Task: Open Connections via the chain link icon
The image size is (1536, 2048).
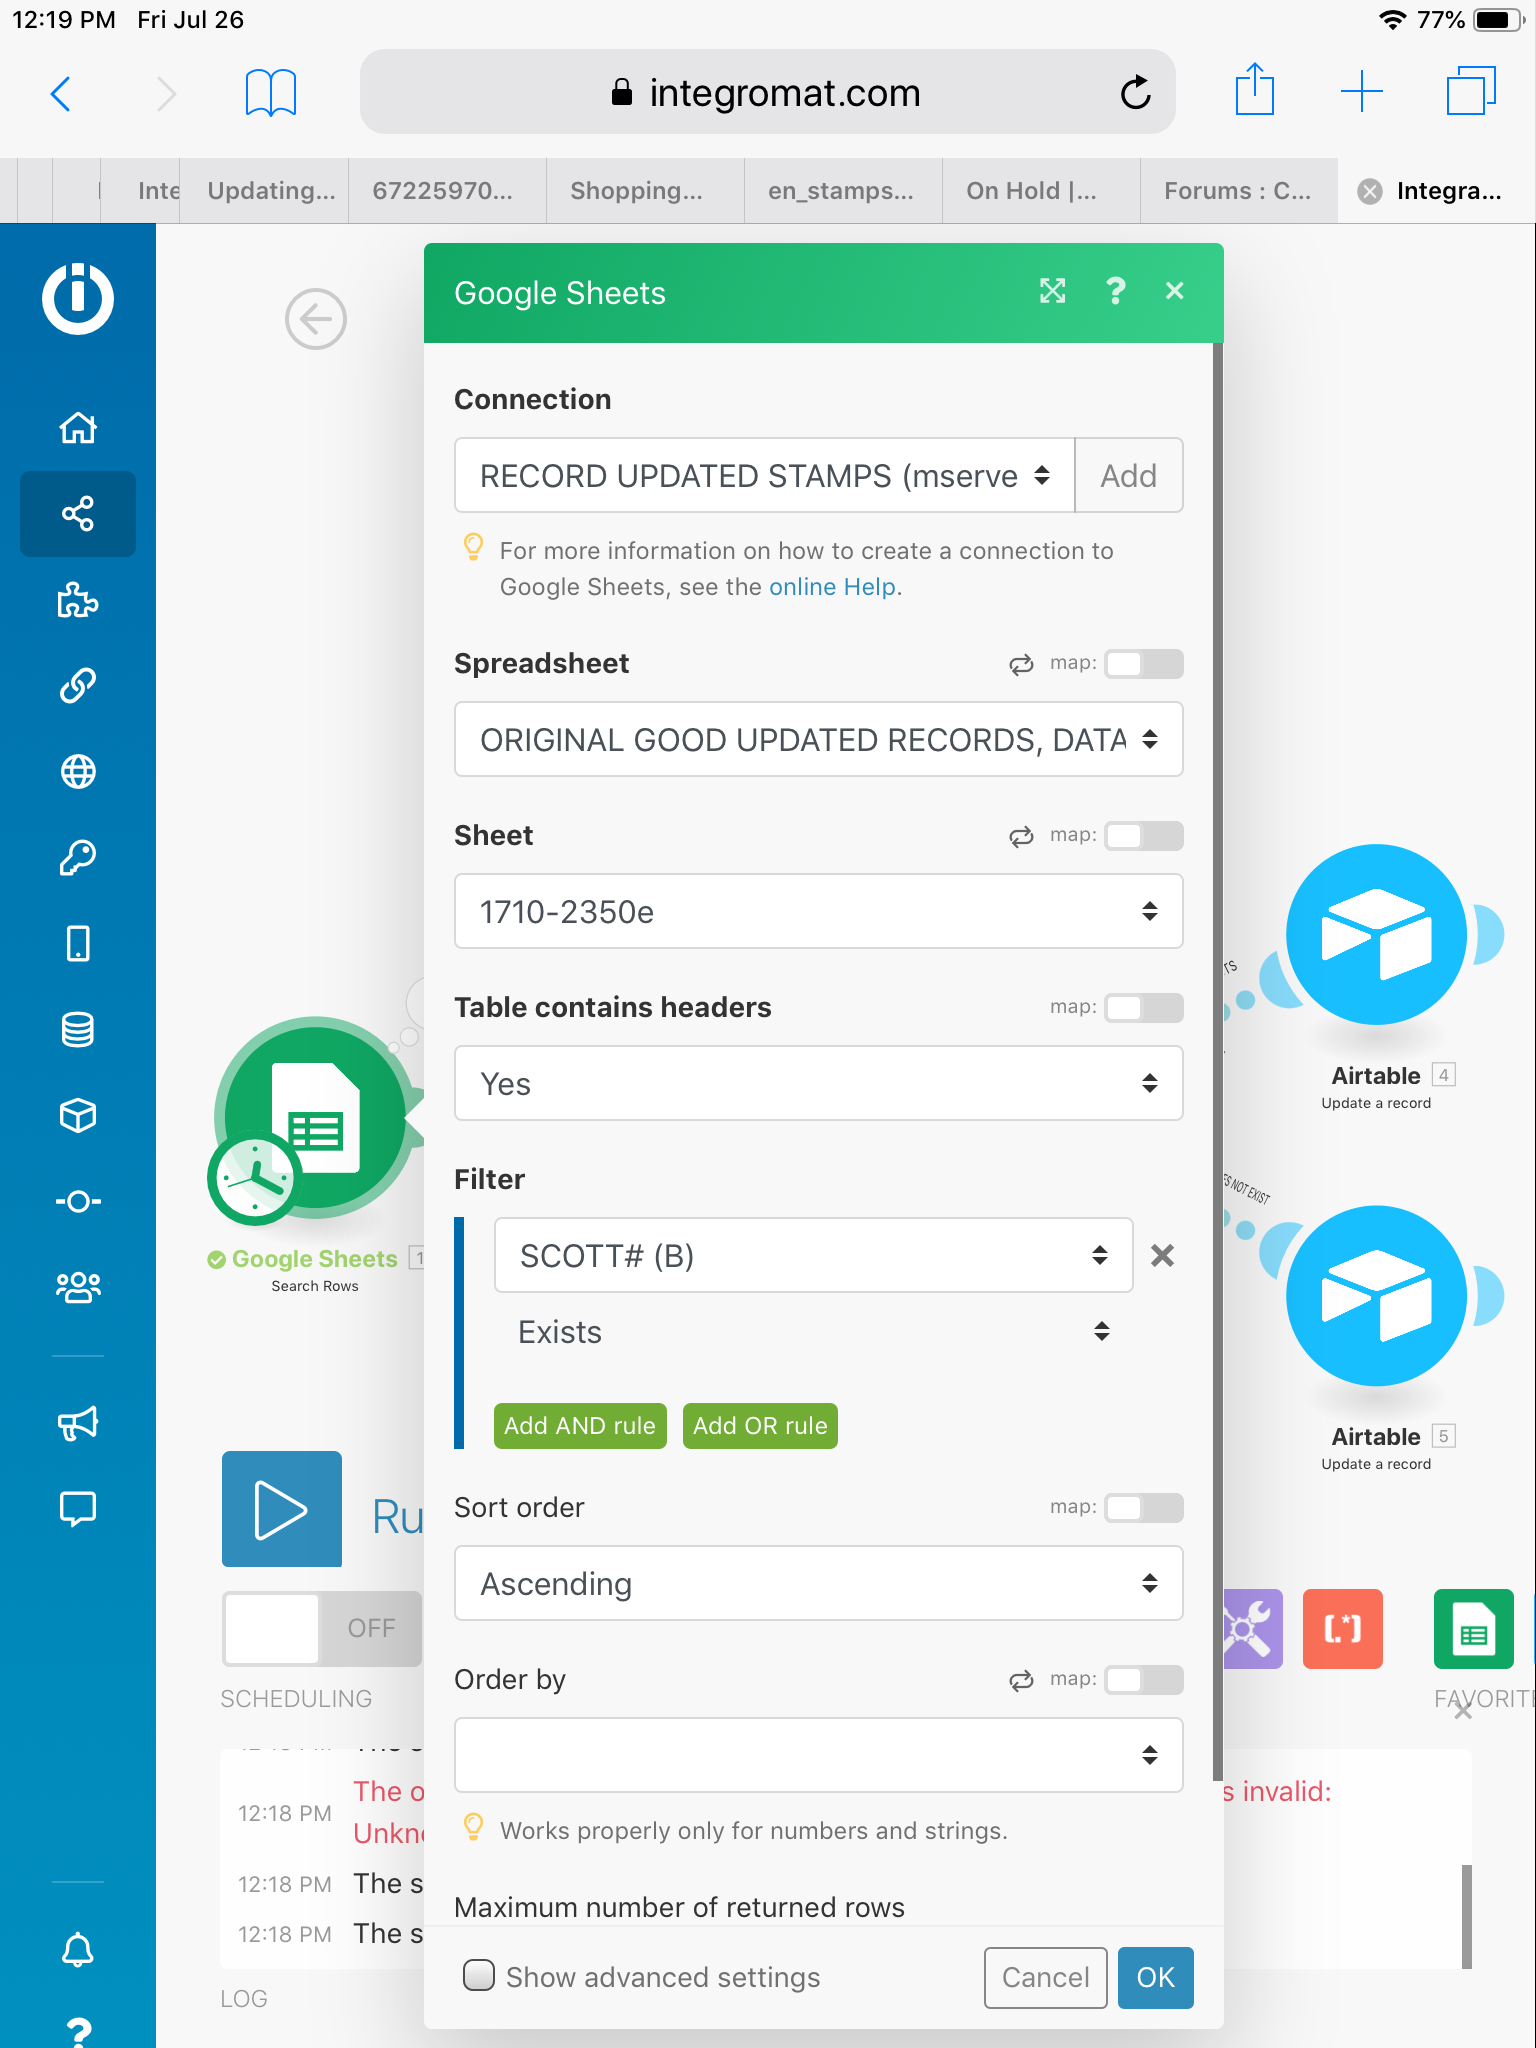Action: [78, 686]
